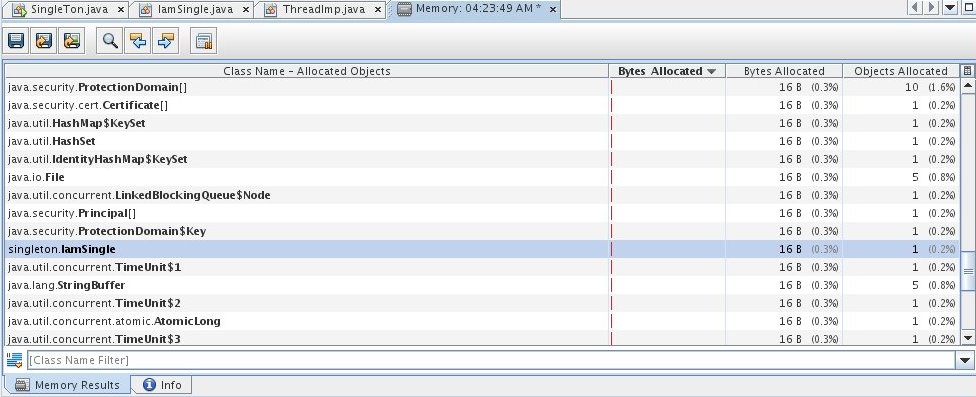Select the java.security.ProtectionDomain$Key row
The width and height of the screenshot is (976, 397).
click(x=482, y=231)
